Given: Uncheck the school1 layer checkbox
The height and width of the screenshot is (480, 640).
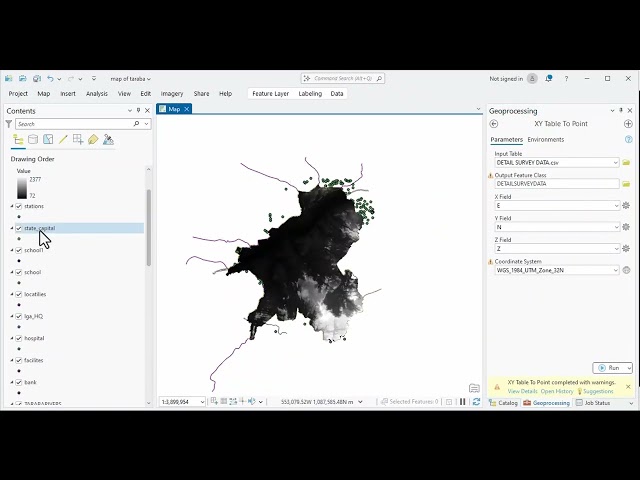Looking at the screenshot, I should (18, 250).
